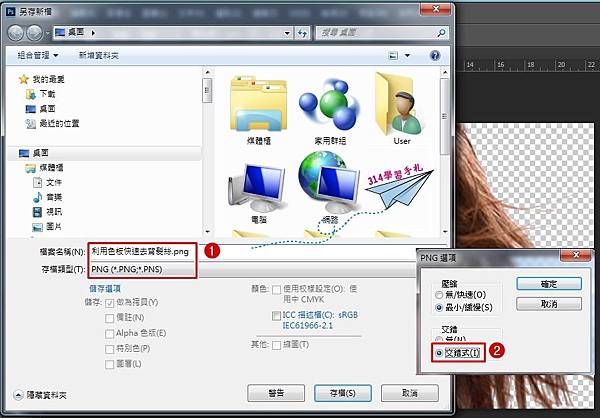
Task: Expand the address bar history dropdown arrow
Action: [287, 33]
